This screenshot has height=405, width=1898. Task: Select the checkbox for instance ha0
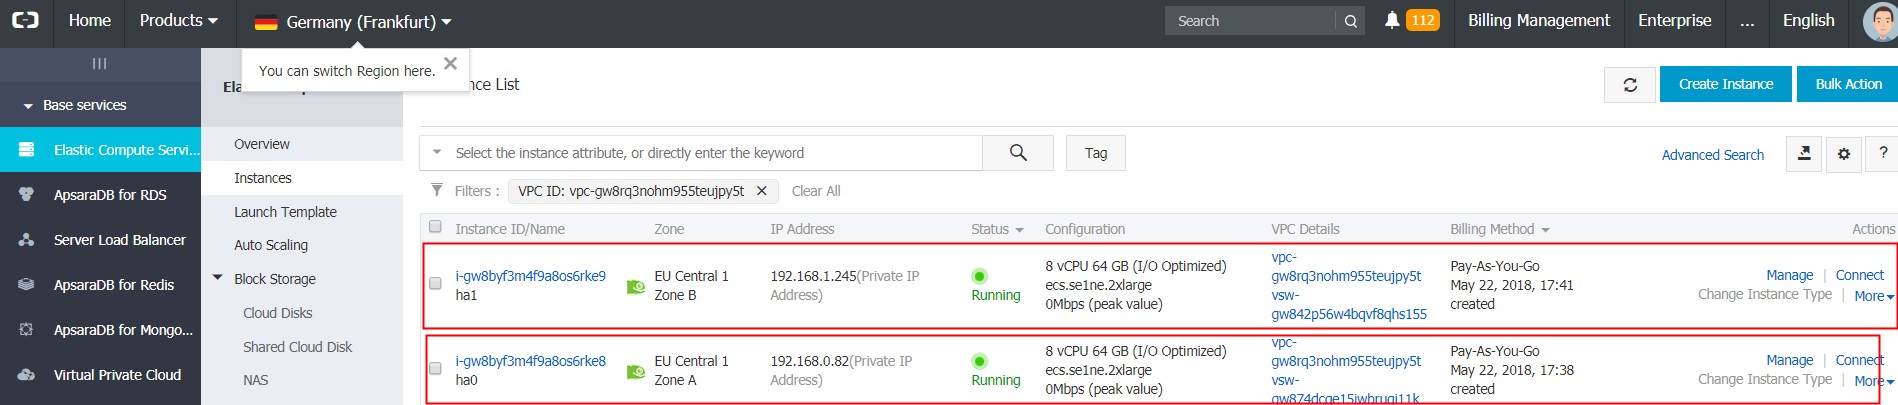pos(435,369)
